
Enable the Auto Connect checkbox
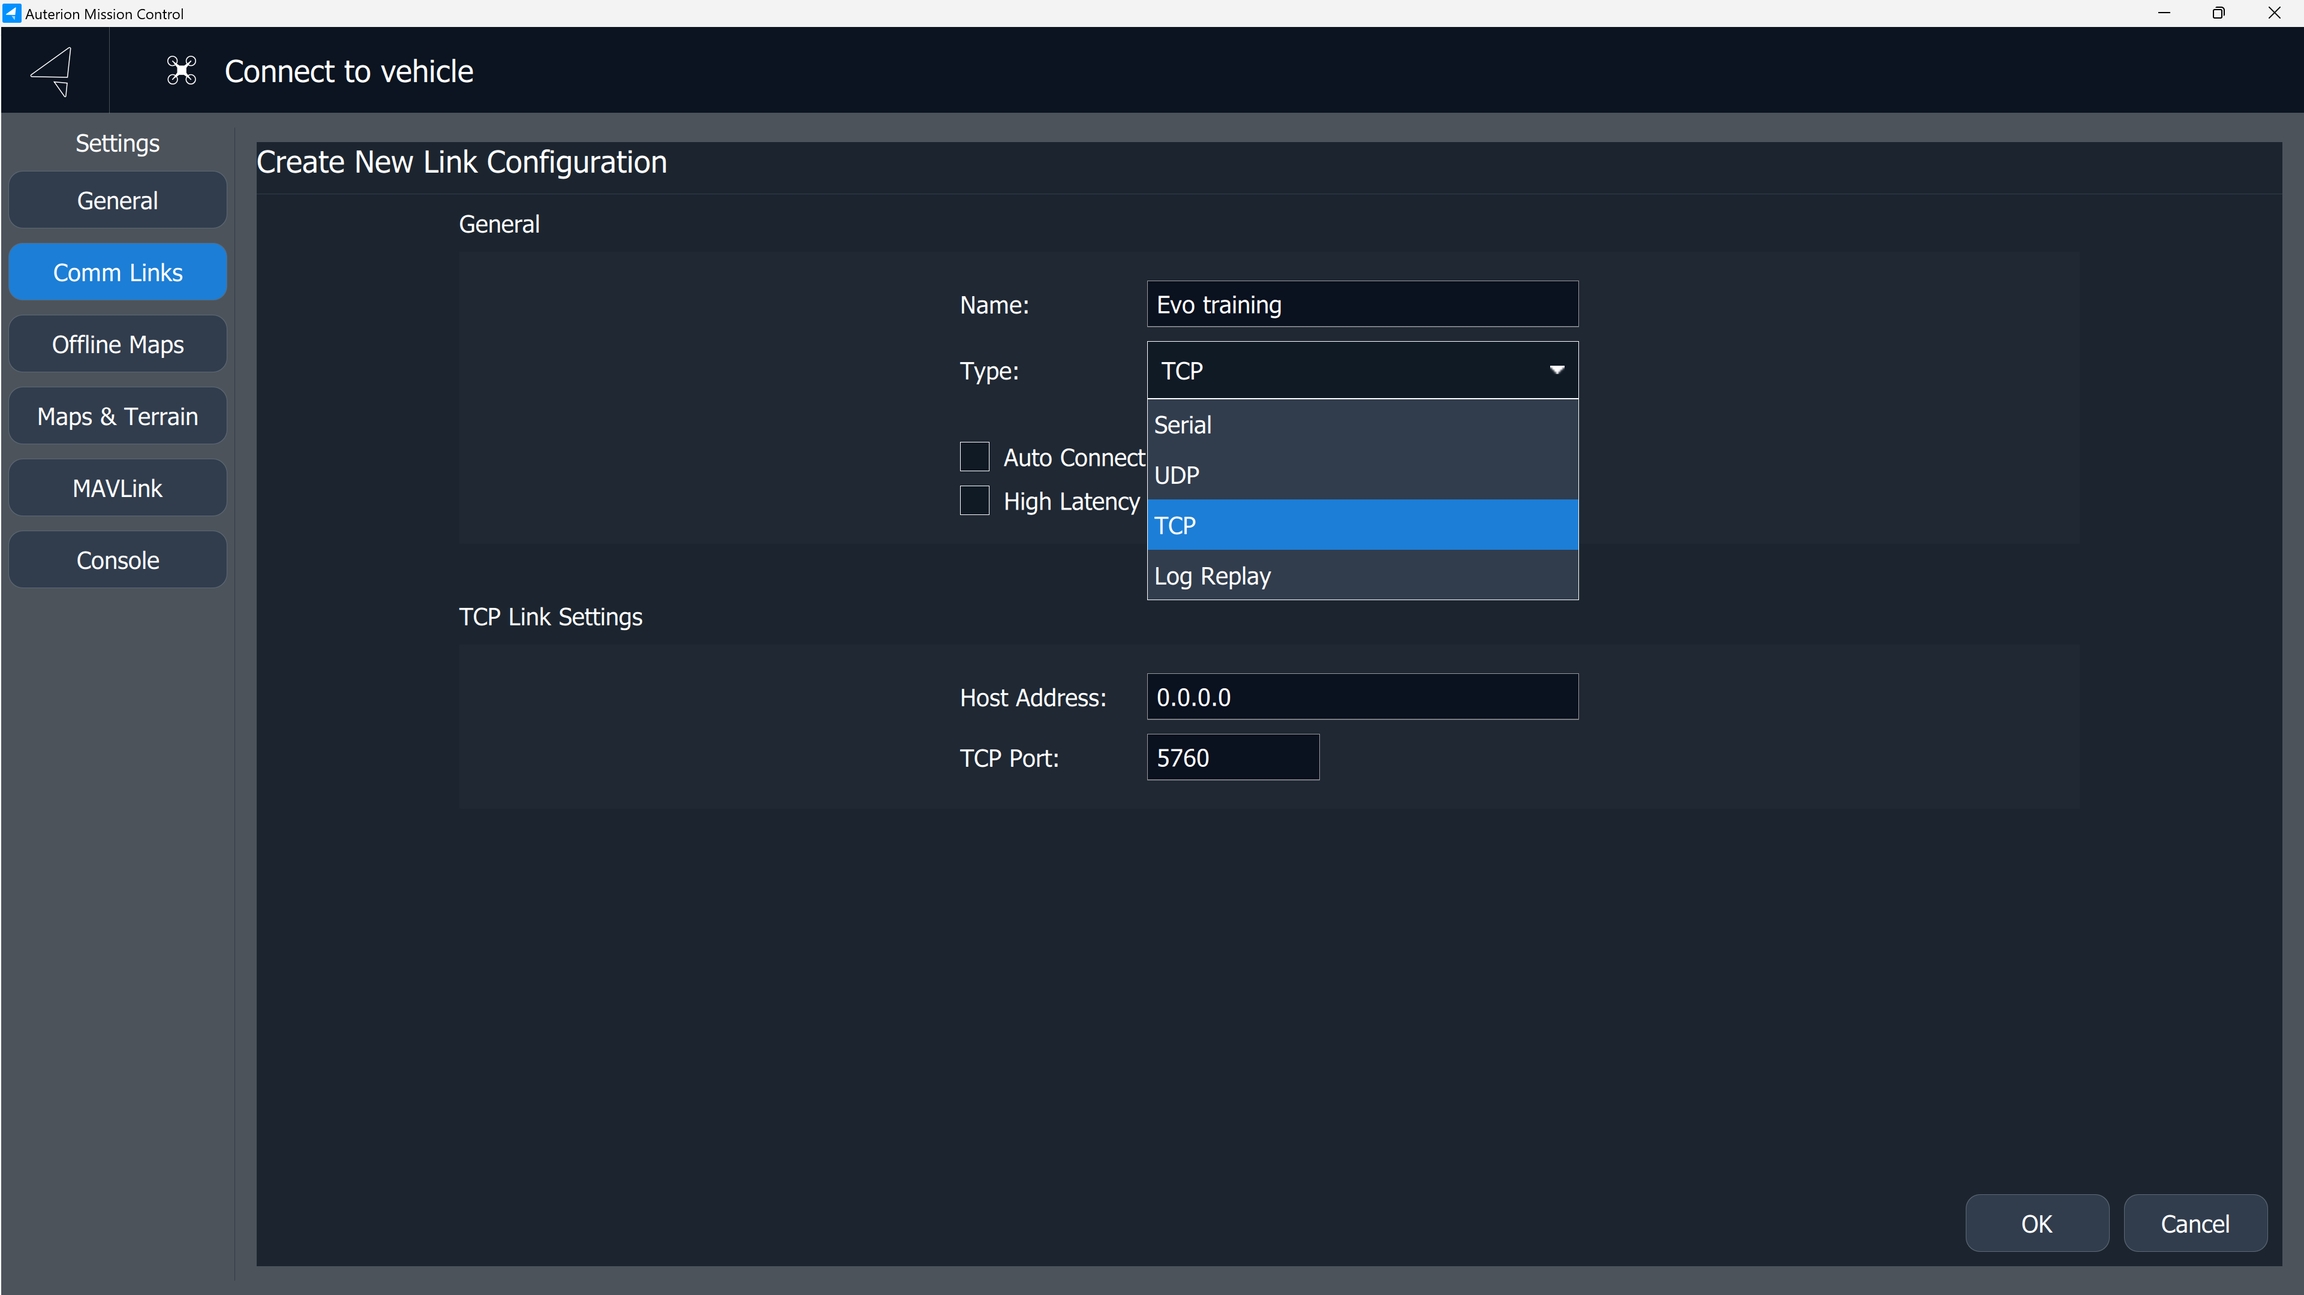tap(974, 457)
